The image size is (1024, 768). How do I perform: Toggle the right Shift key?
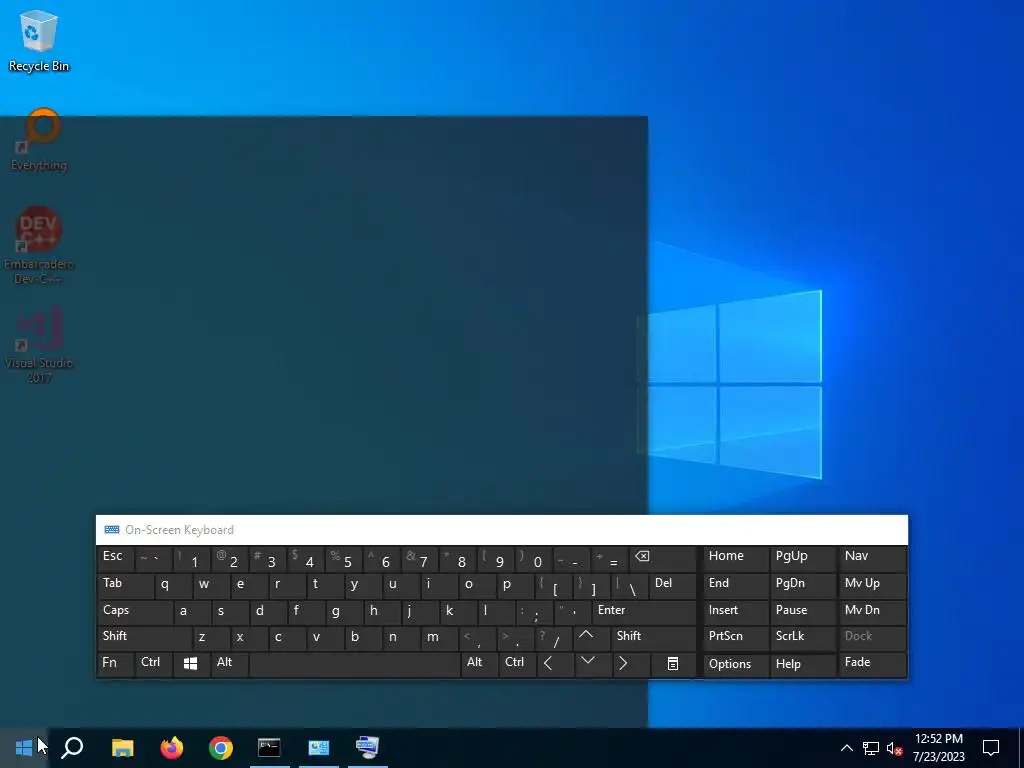pos(654,637)
